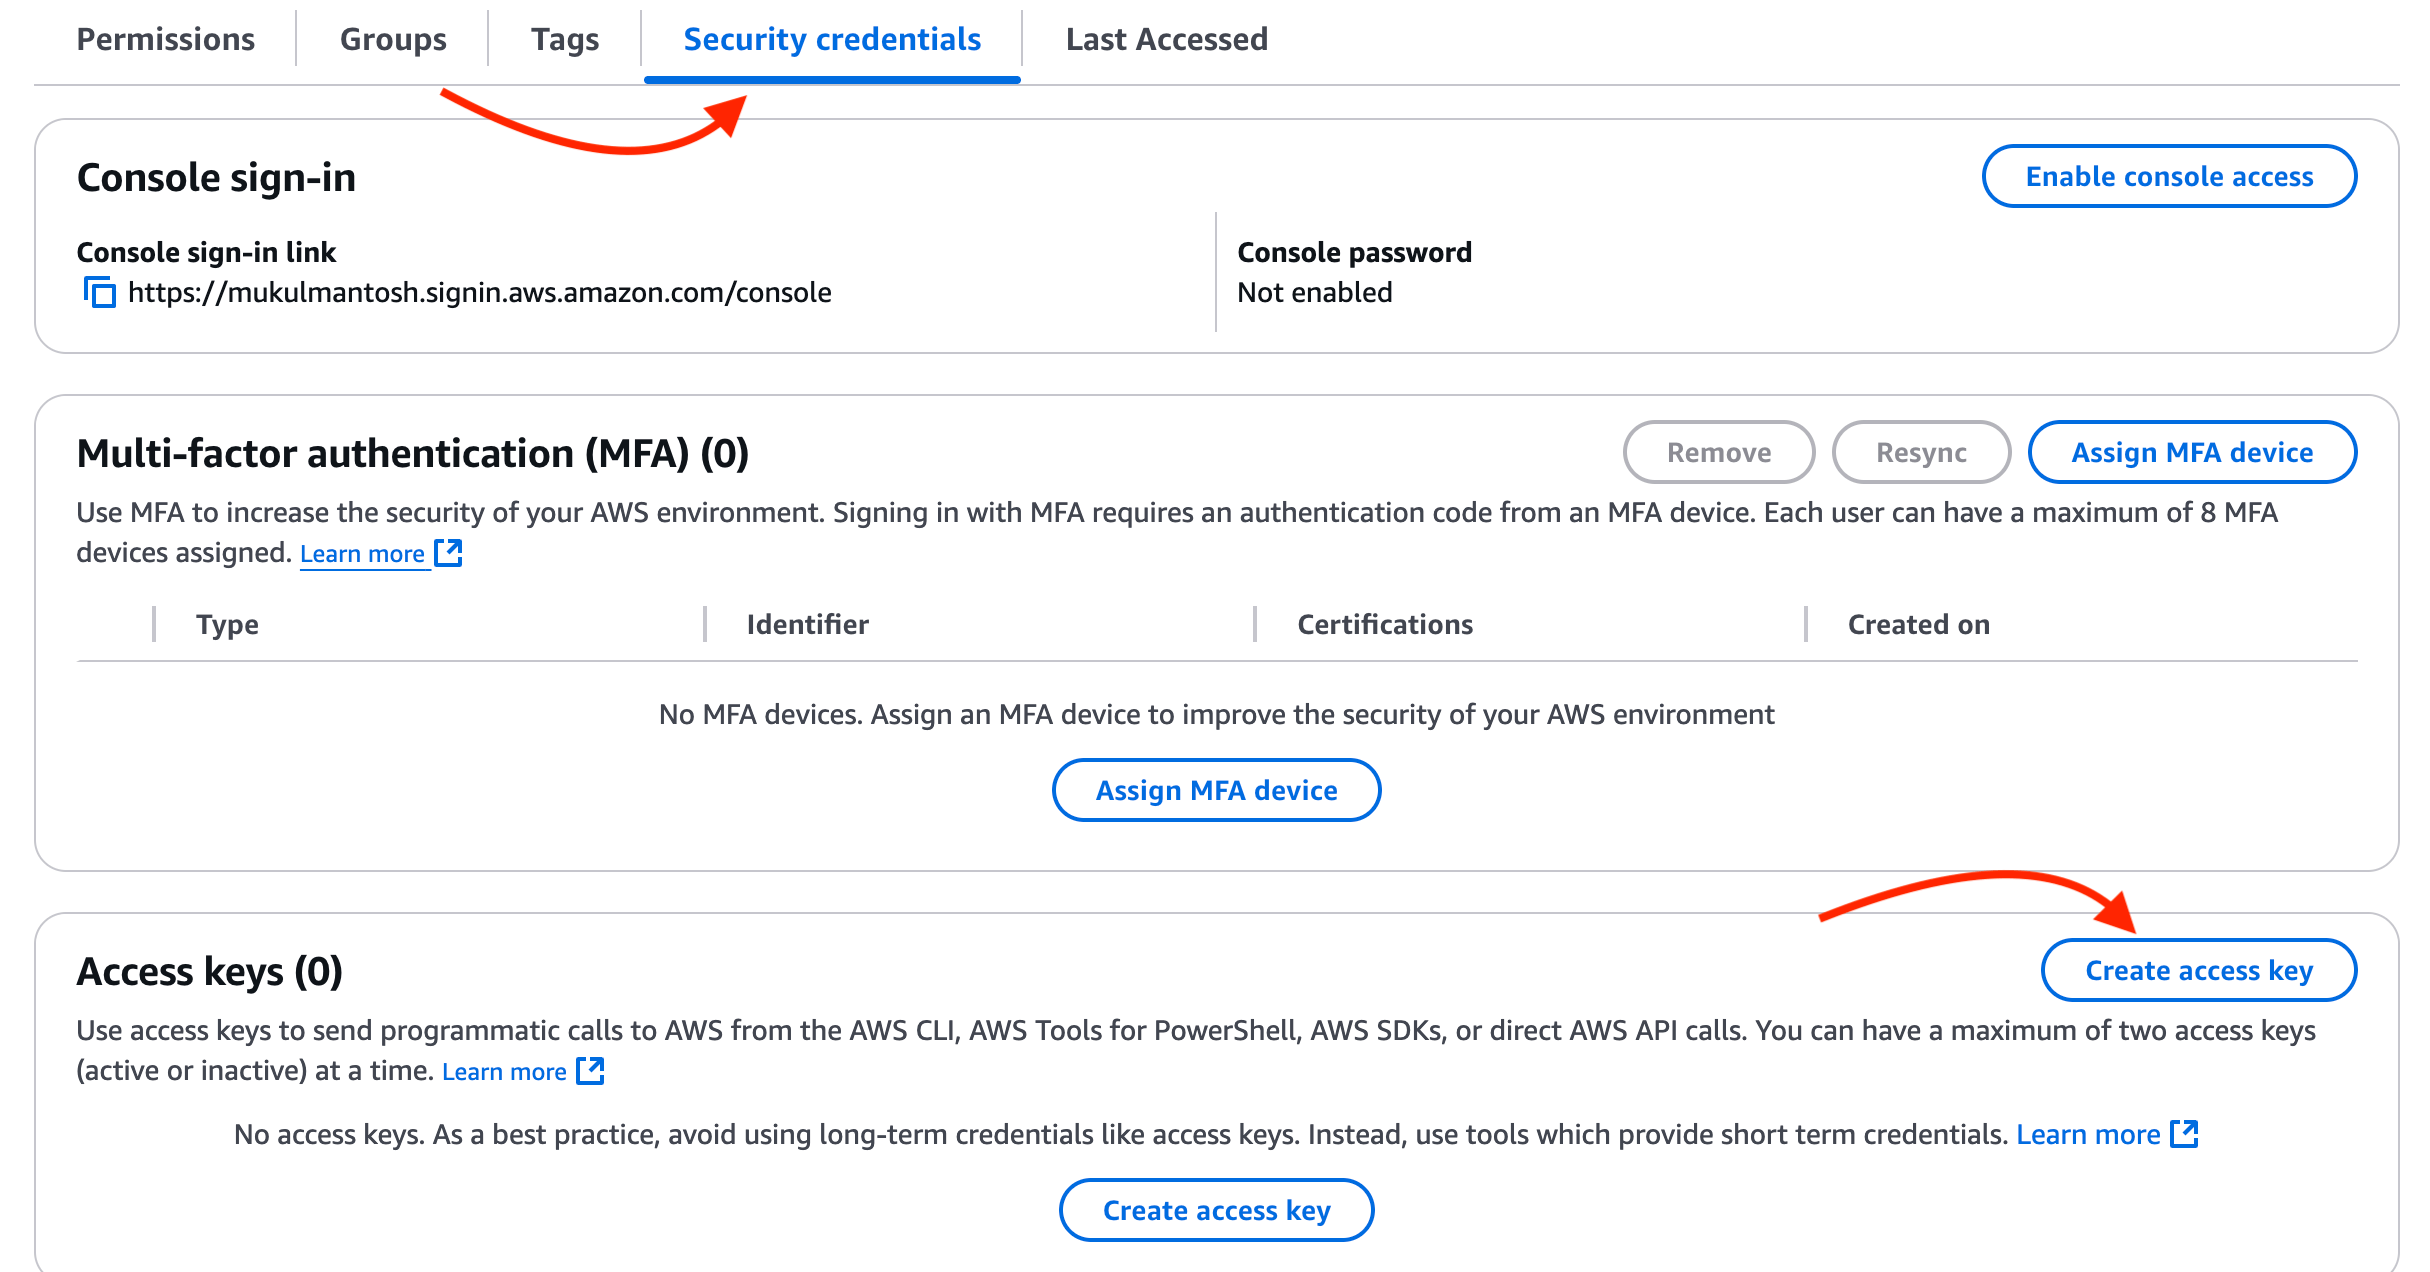Click external link icon after short term credentials
The height and width of the screenshot is (1272, 2430).
pos(2185,1134)
